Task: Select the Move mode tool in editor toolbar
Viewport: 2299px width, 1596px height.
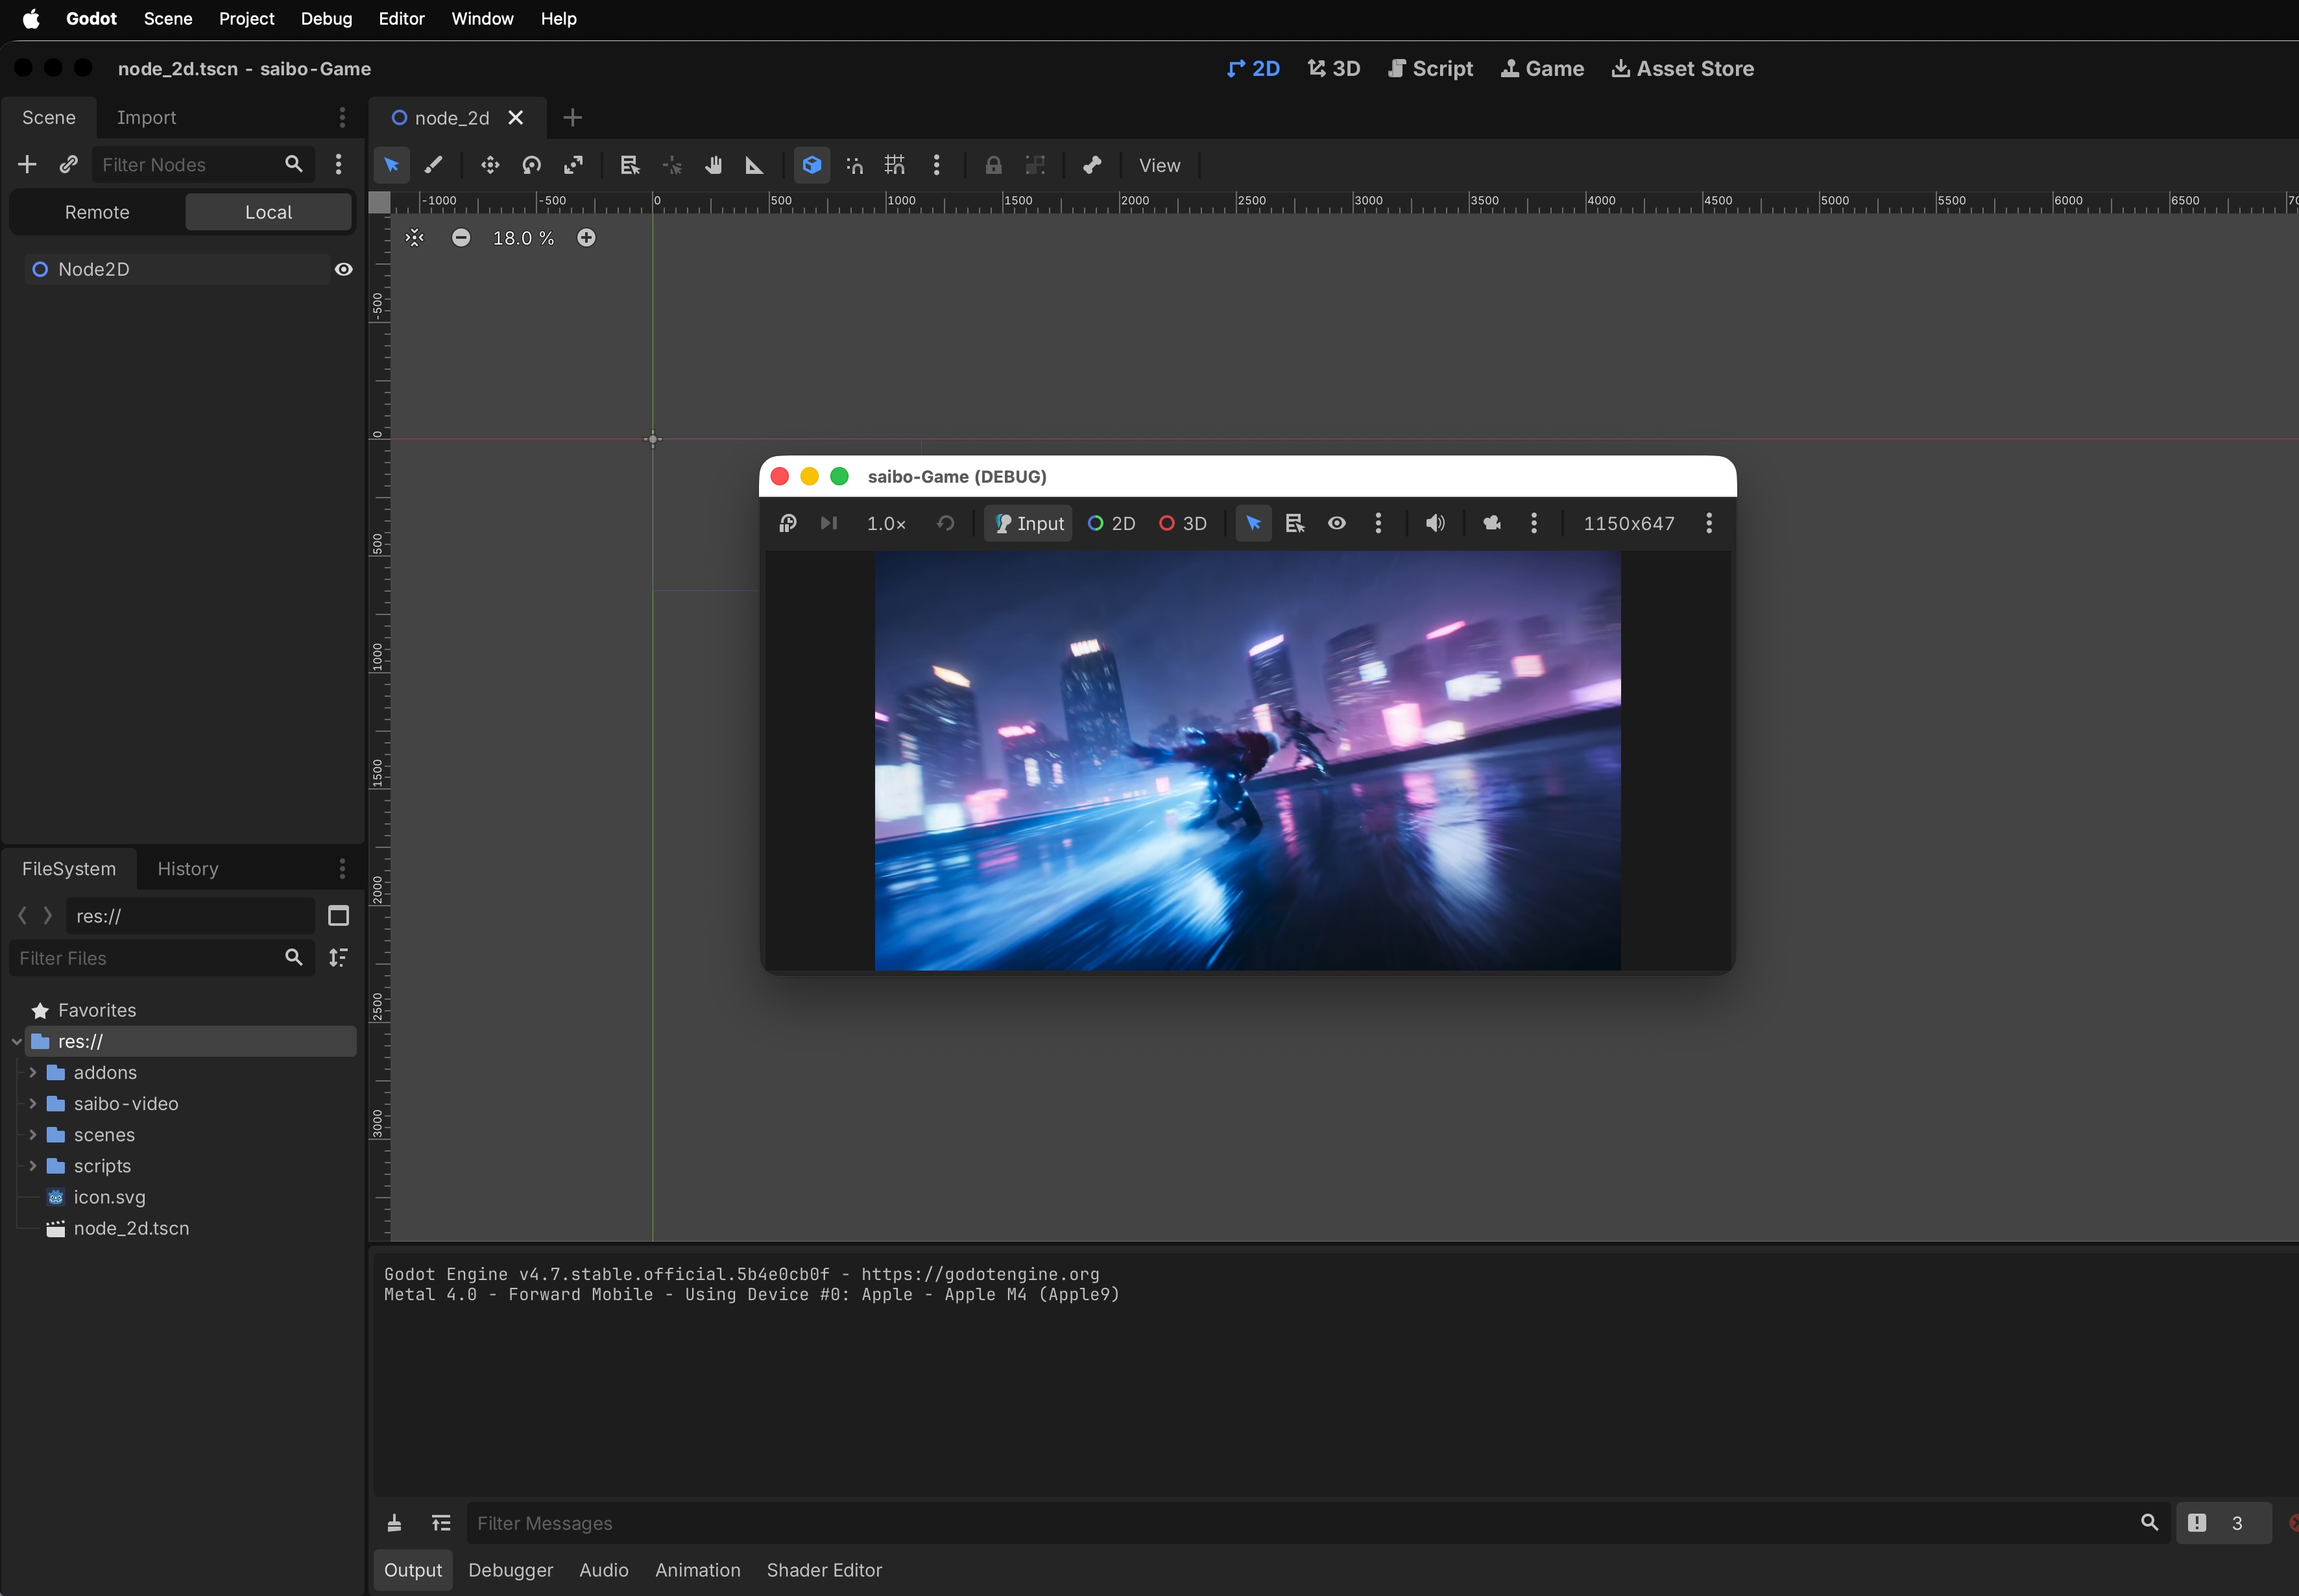Action: click(490, 165)
